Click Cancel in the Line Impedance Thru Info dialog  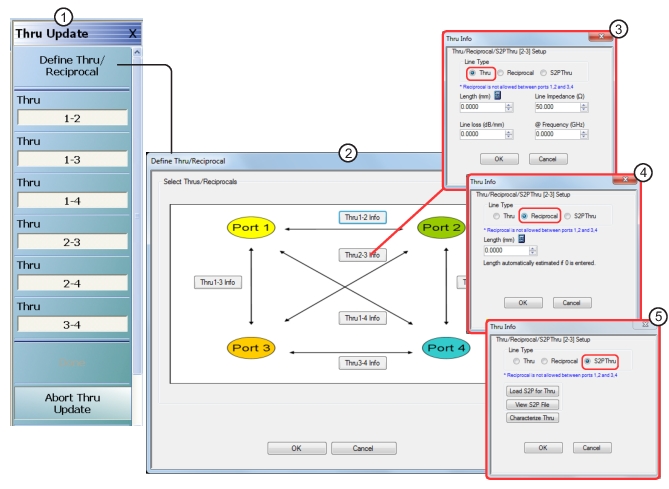pos(548,159)
